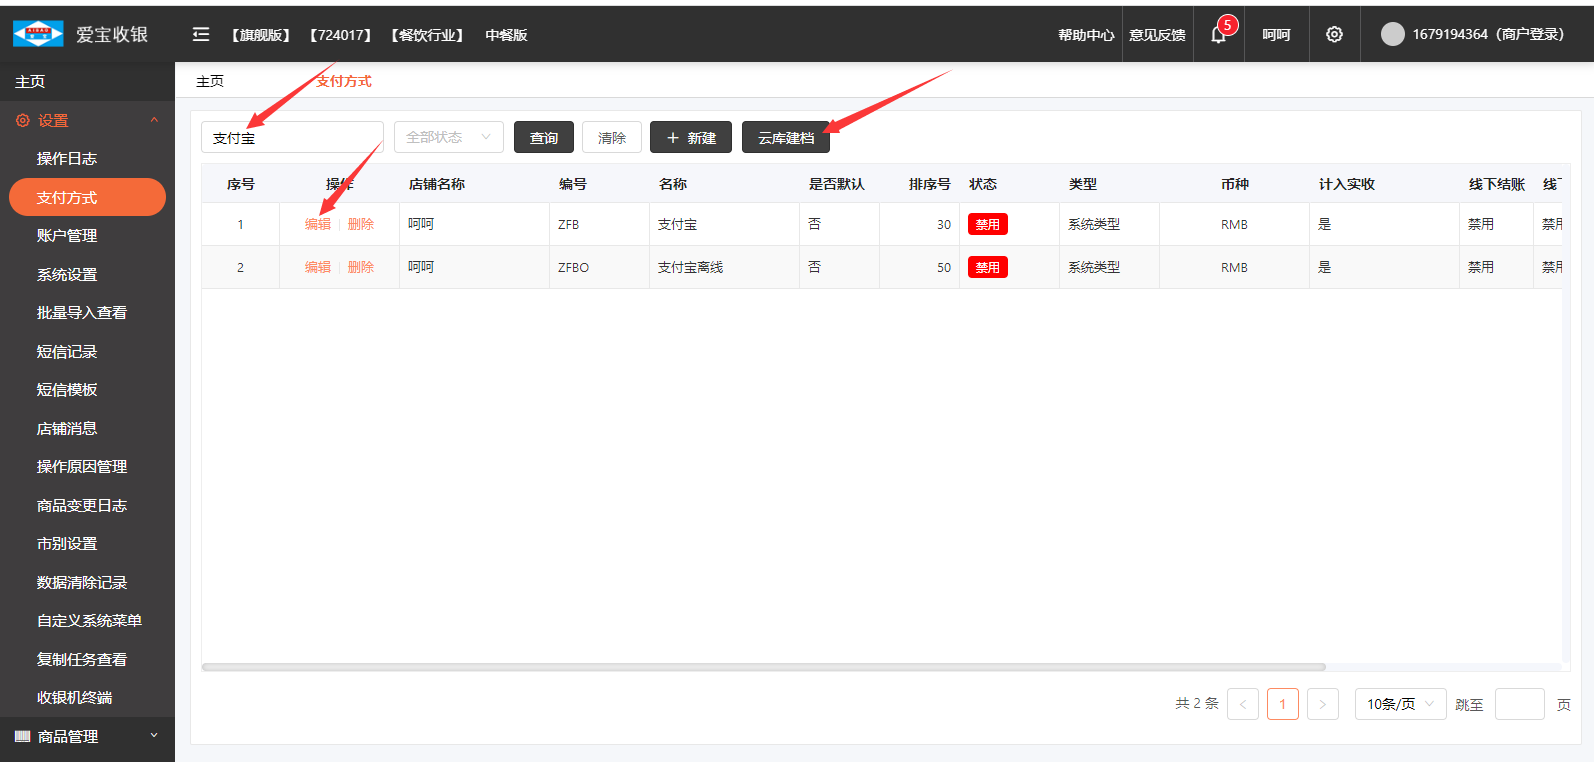The image size is (1594, 762).
Task: Click the 查询 search button
Action: [543, 138]
